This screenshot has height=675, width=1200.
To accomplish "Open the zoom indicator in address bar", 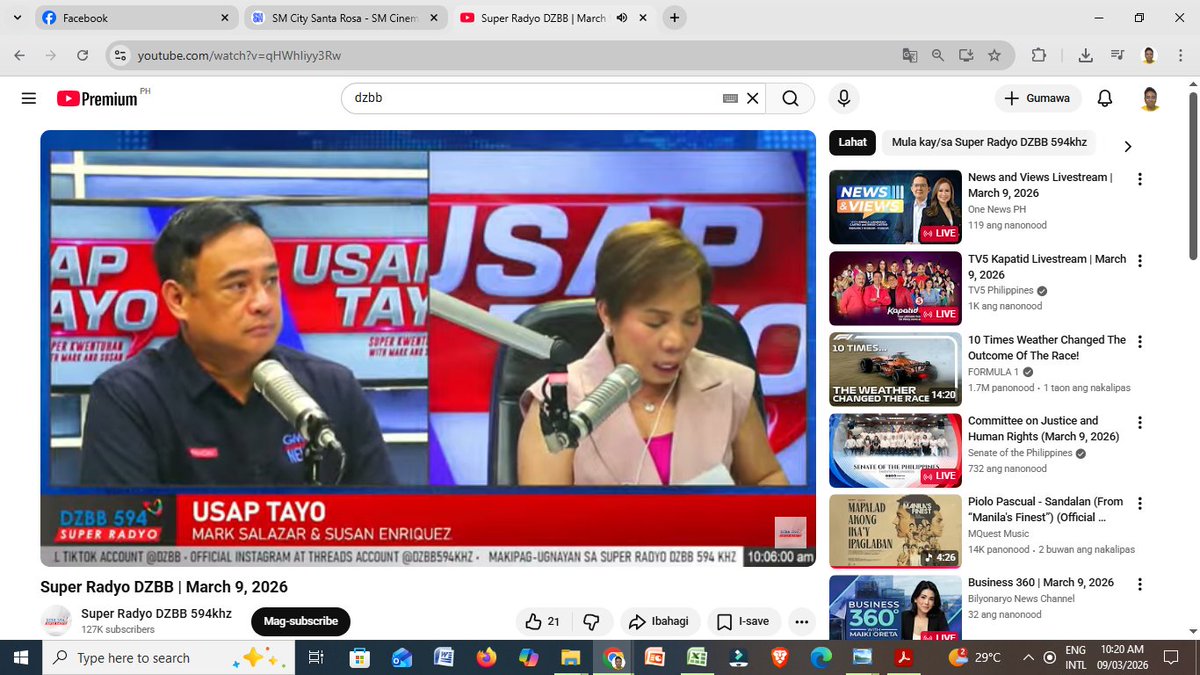I will coord(938,55).
